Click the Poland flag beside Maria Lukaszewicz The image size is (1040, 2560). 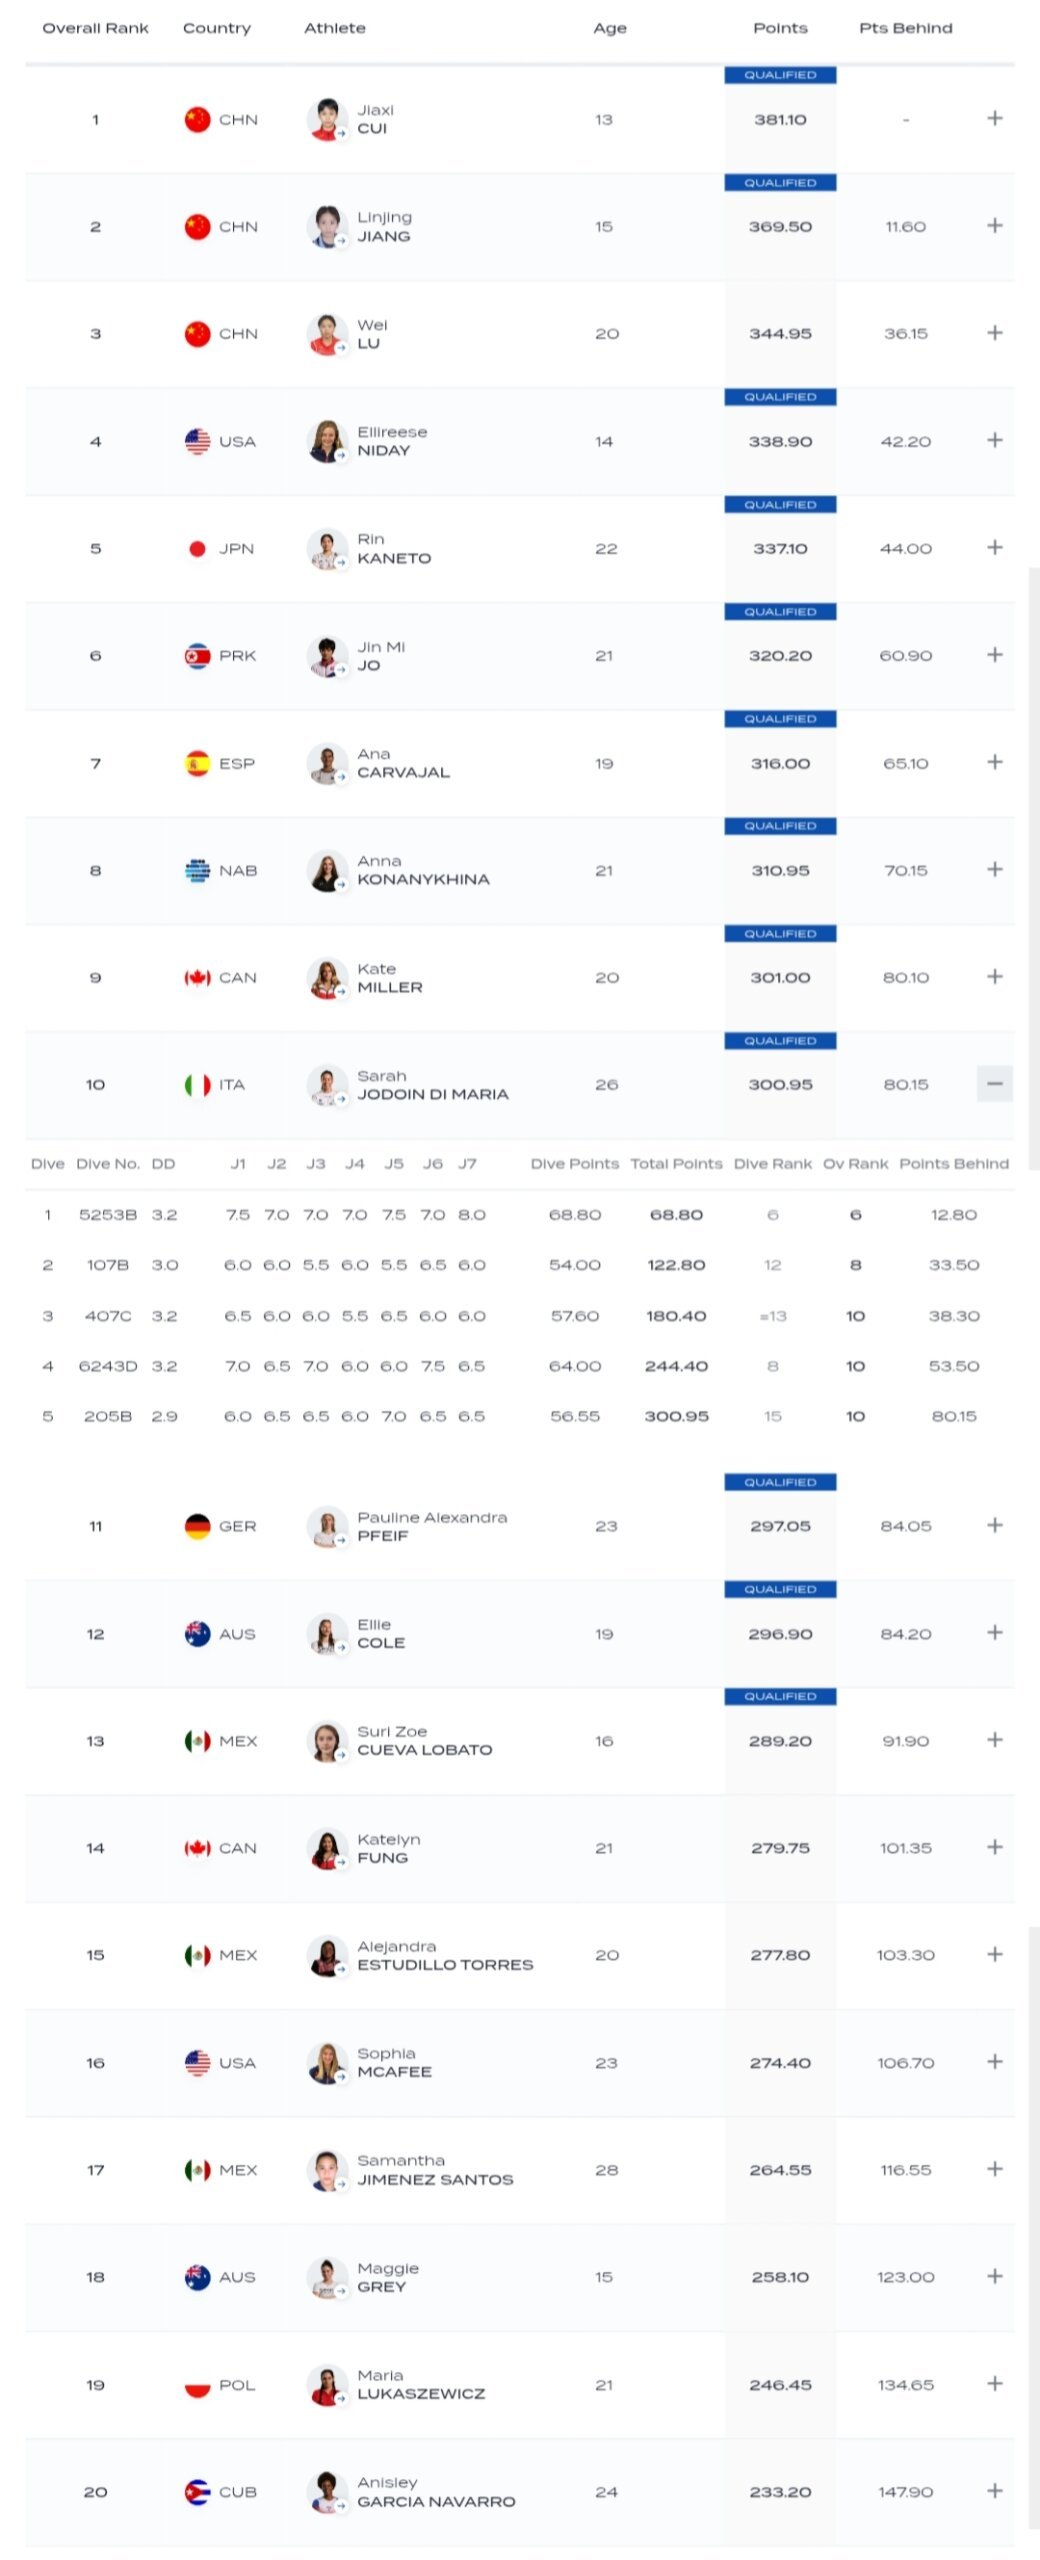click(x=197, y=2385)
